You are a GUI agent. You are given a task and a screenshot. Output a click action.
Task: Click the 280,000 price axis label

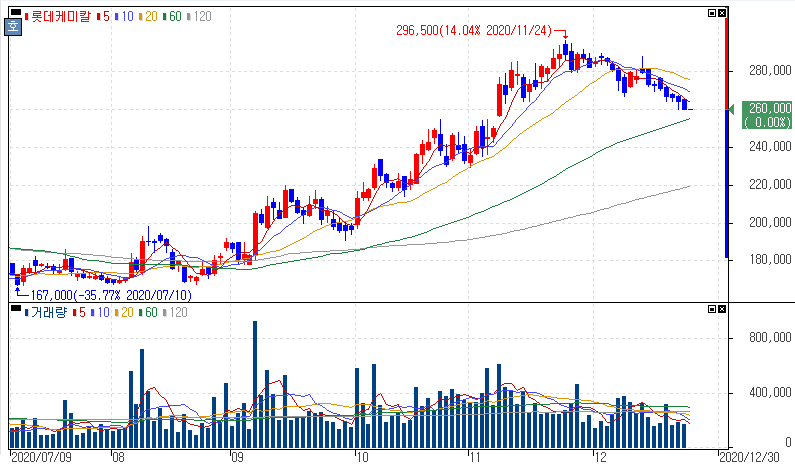point(770,70)
